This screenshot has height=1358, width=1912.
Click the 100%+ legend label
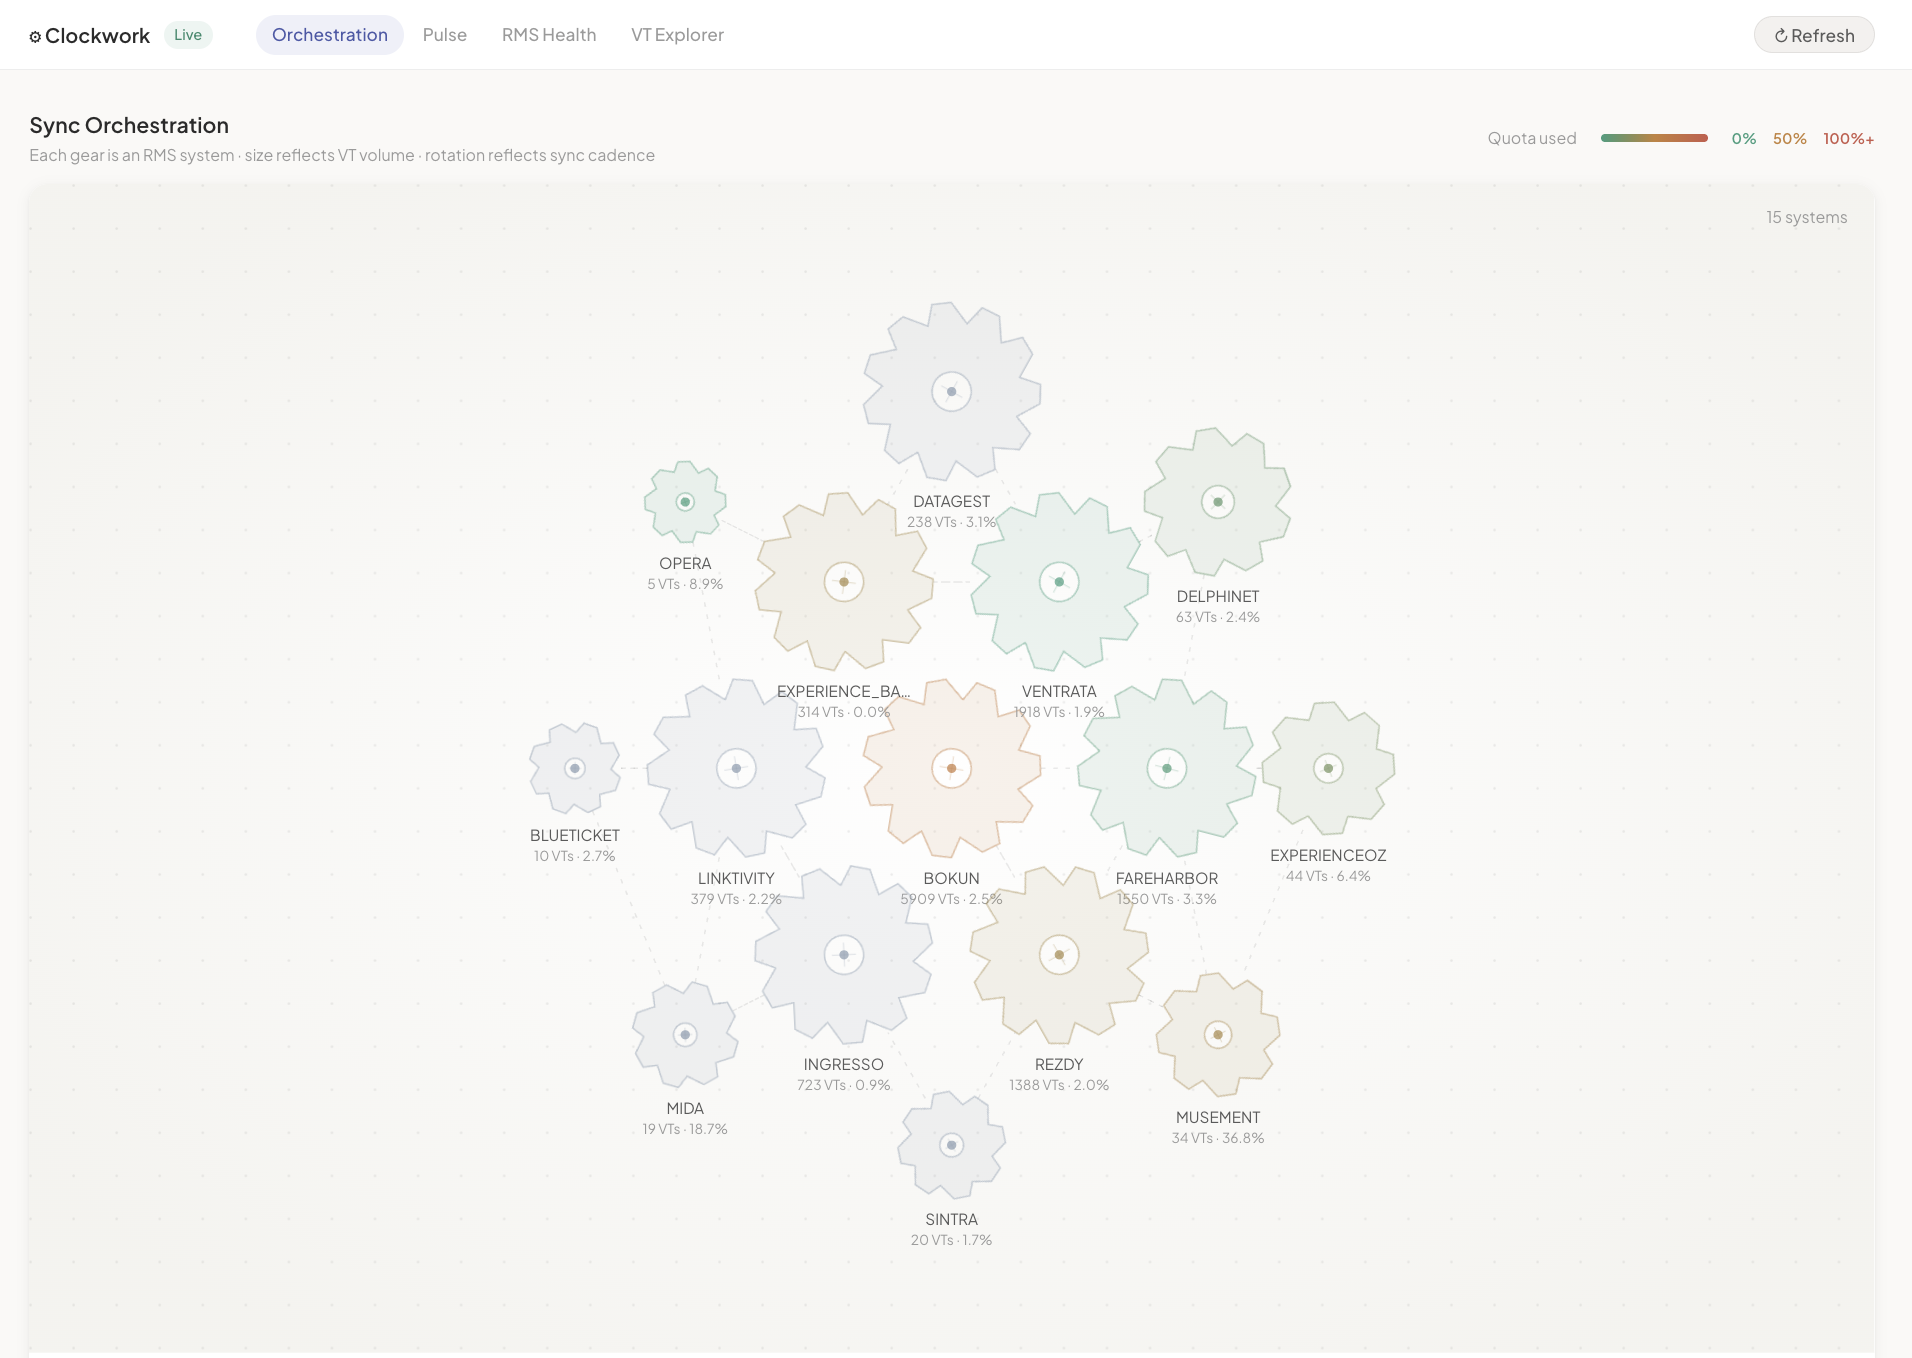pos(1849,139)
